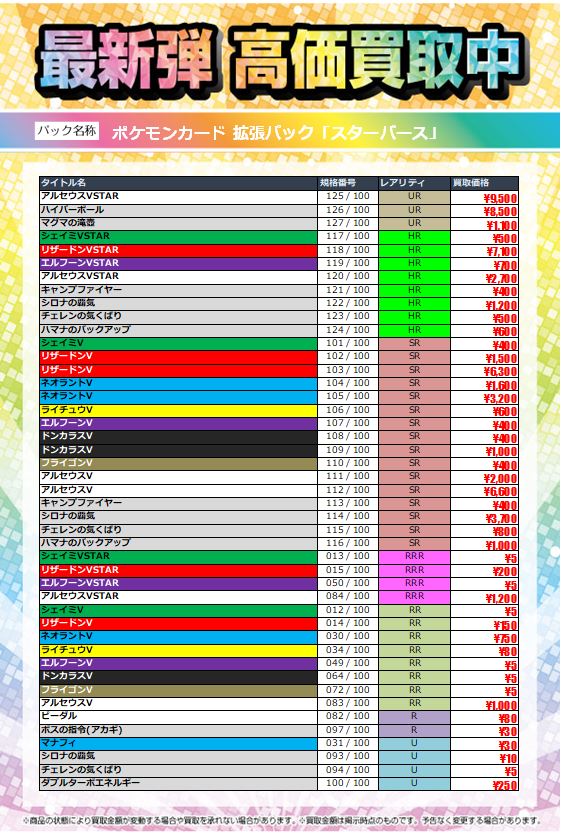This screenshot has width=565, height=840.
Task: Select the 116 / 100 number cell
Action: coord(348,543)
